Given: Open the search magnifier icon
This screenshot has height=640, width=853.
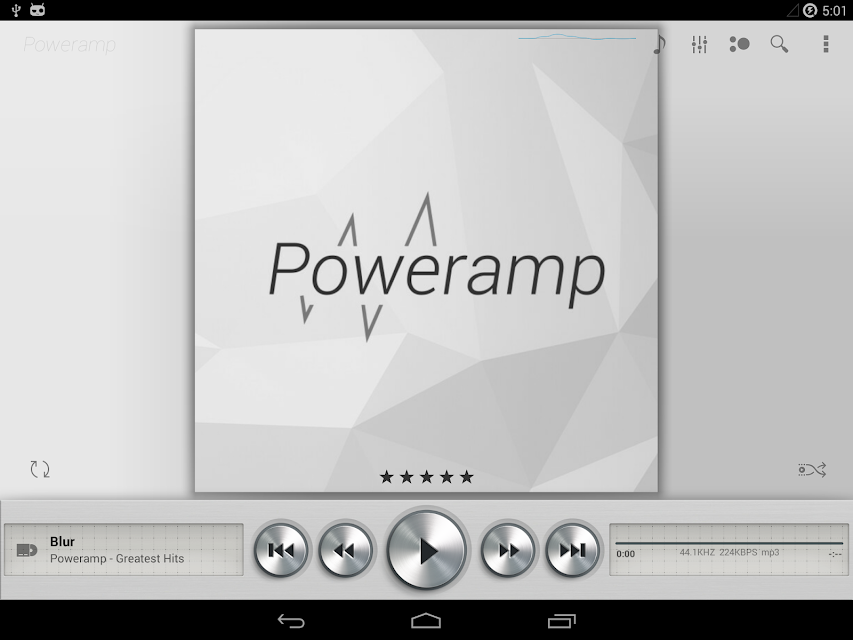Looking at the screenshot, I should pyautogui.click(x=779, y=44).
